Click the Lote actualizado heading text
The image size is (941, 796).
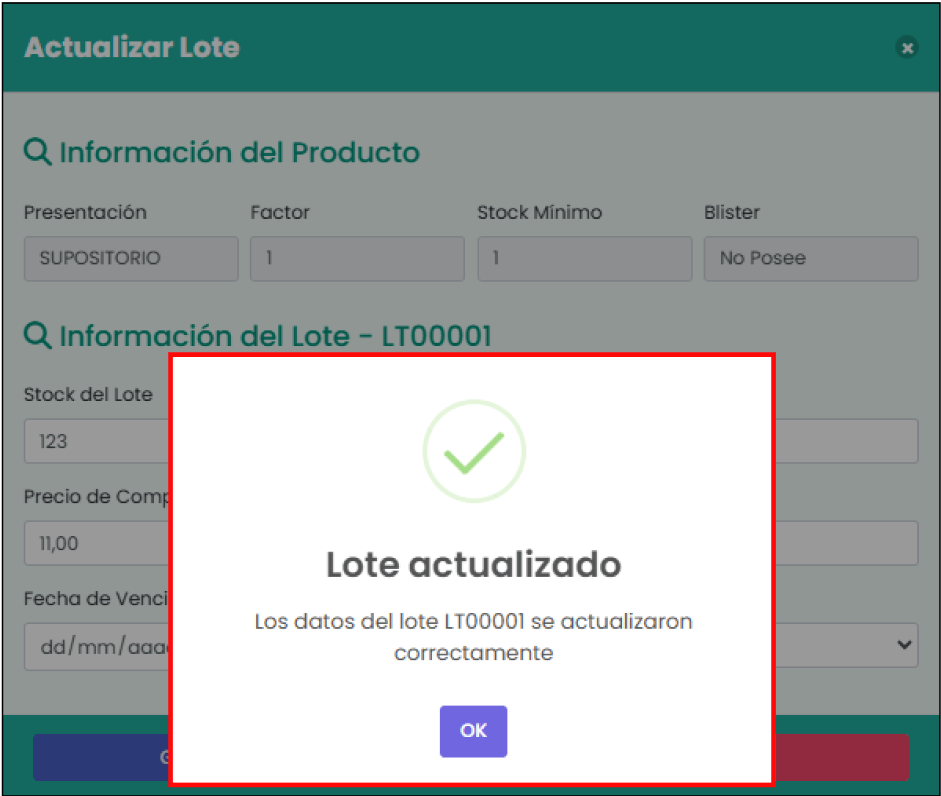coord(473,565)
